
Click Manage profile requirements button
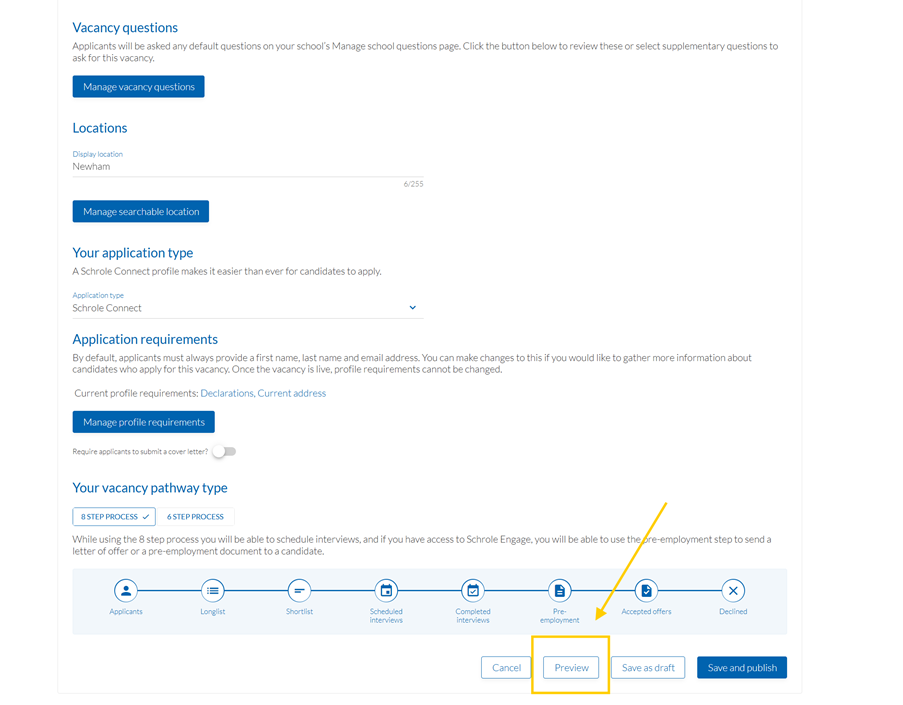click(143, 422)
